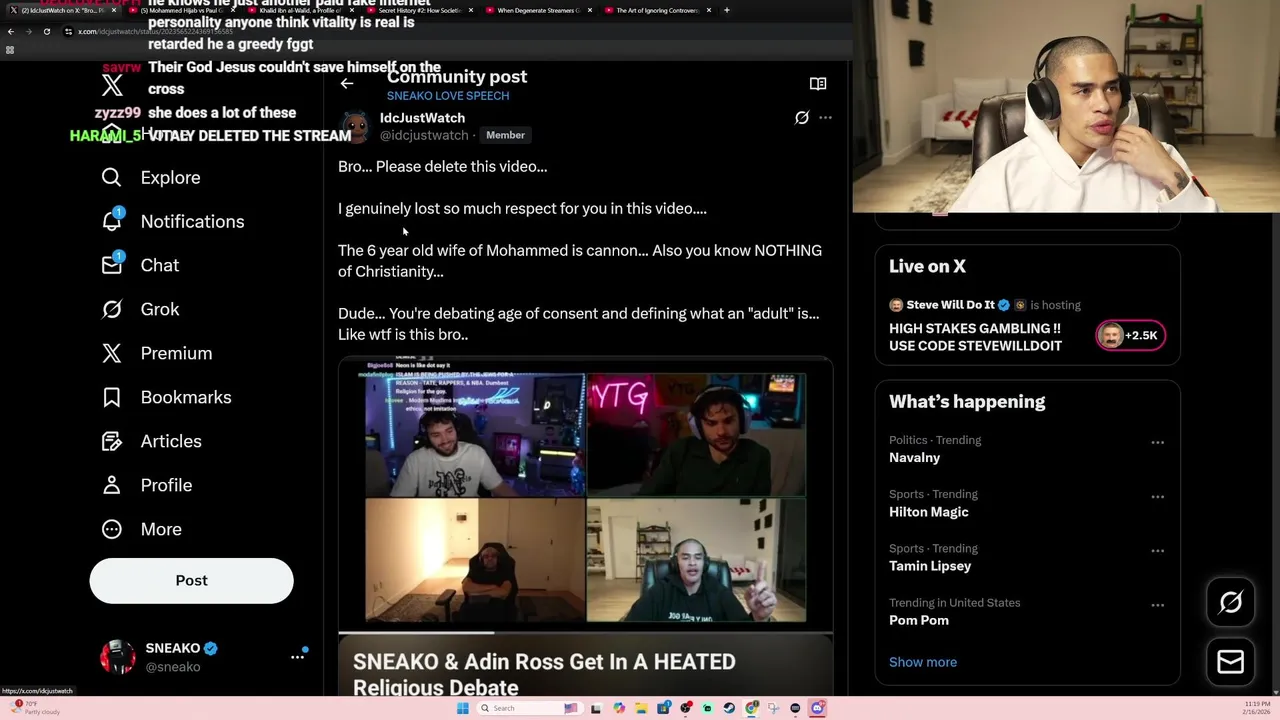Open the more options for Navalny trend
This screenshot has width=1280, height=720.
1157,442
